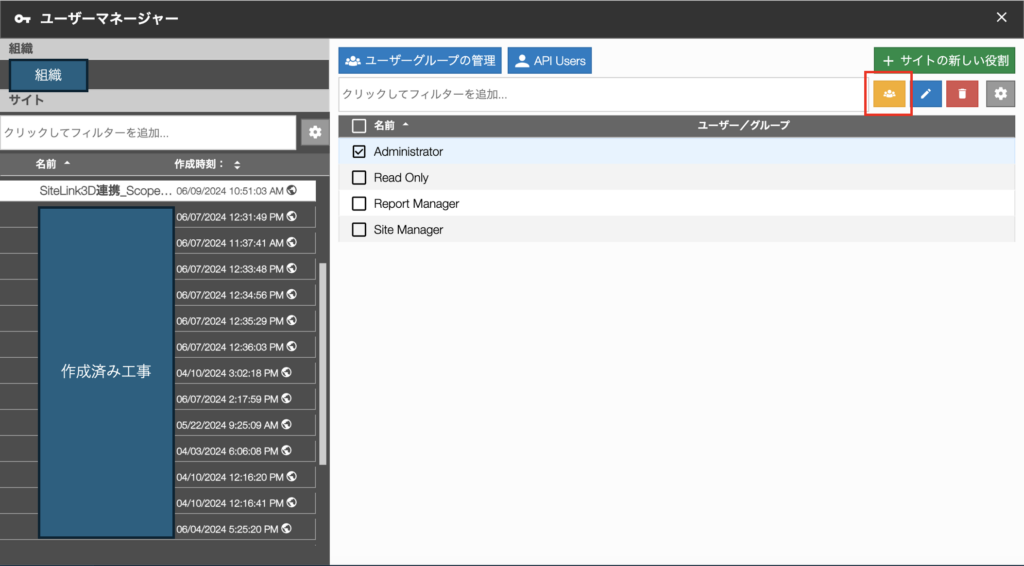The height and width of the screenshot is (566, 1024).
Task: Click the red trash delete icon
Action: 962,94
